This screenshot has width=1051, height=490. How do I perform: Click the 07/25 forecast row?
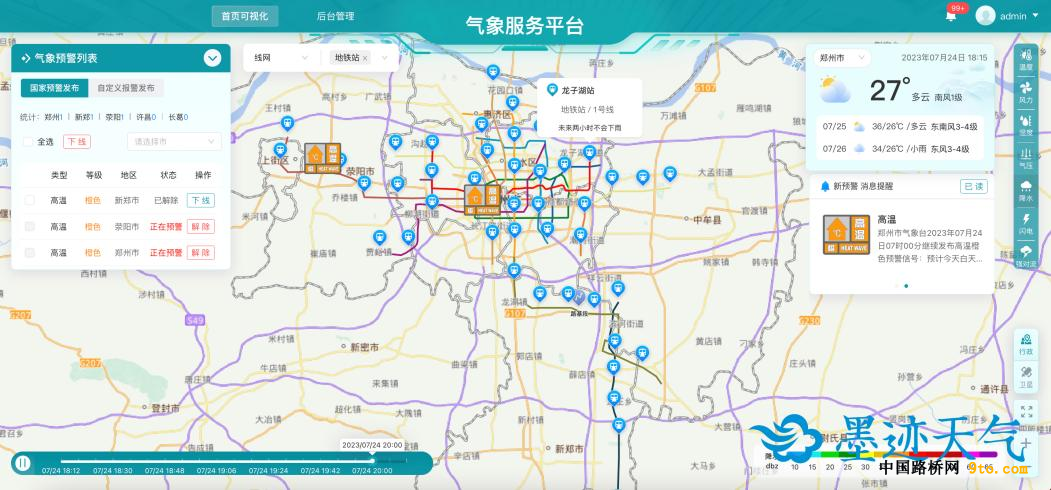tap(900, 126)
